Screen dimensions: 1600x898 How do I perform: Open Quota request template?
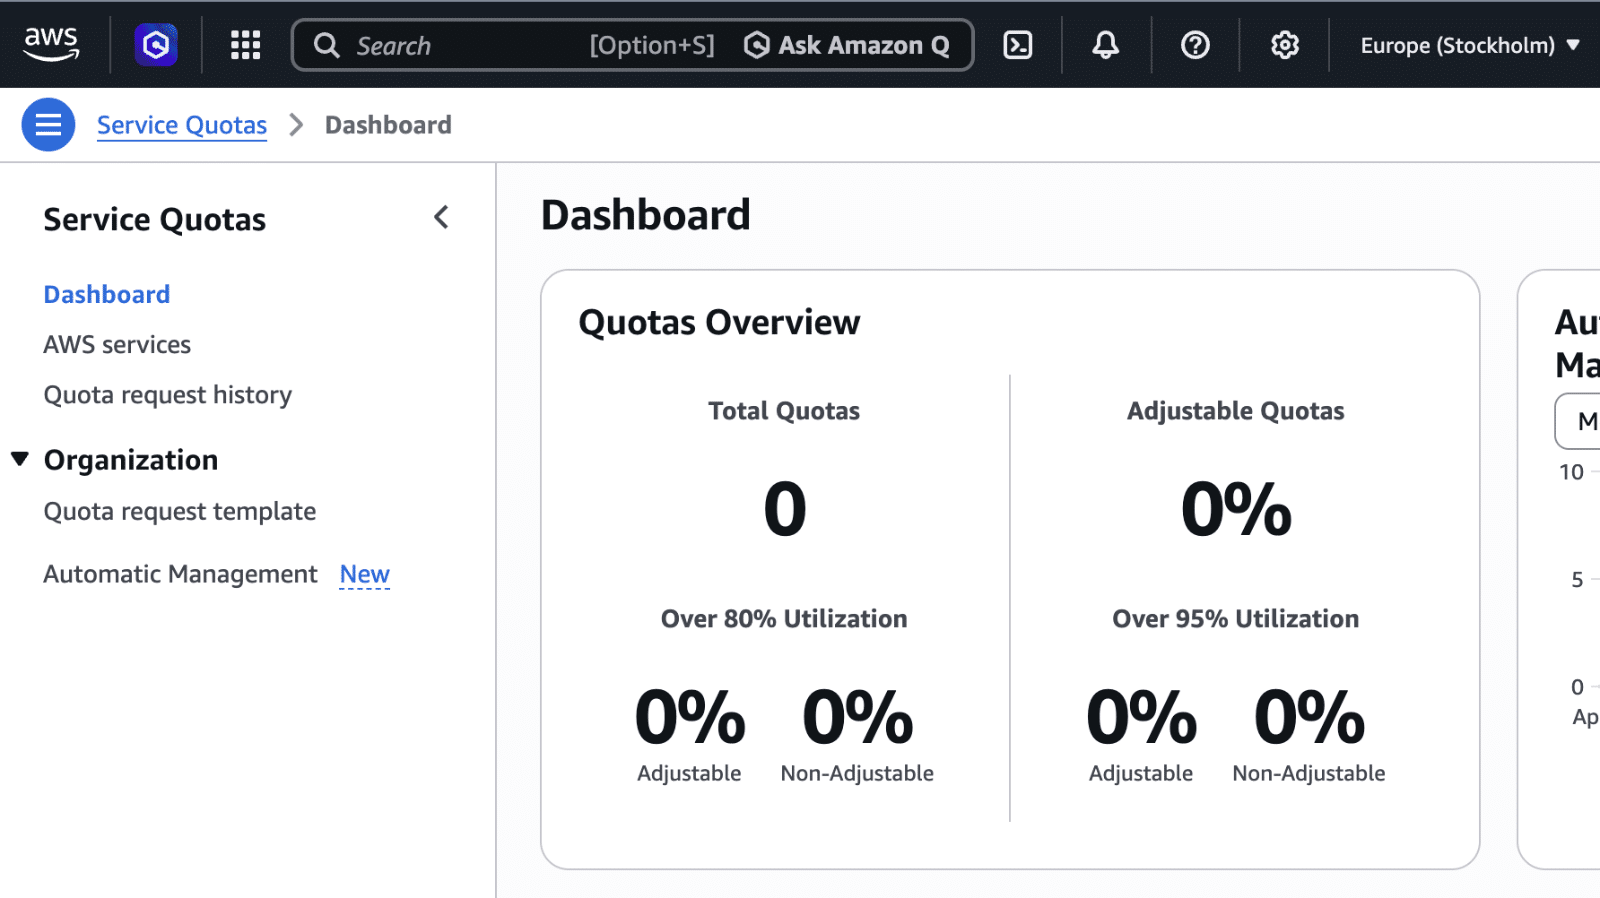pyautogui.click(x=180, y=511)
